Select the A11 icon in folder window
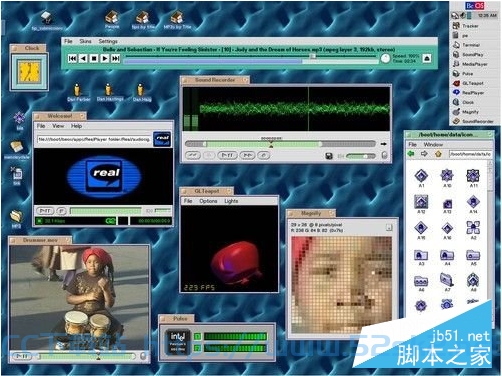Screen dimensions: 502x376 tap(473, 178)
